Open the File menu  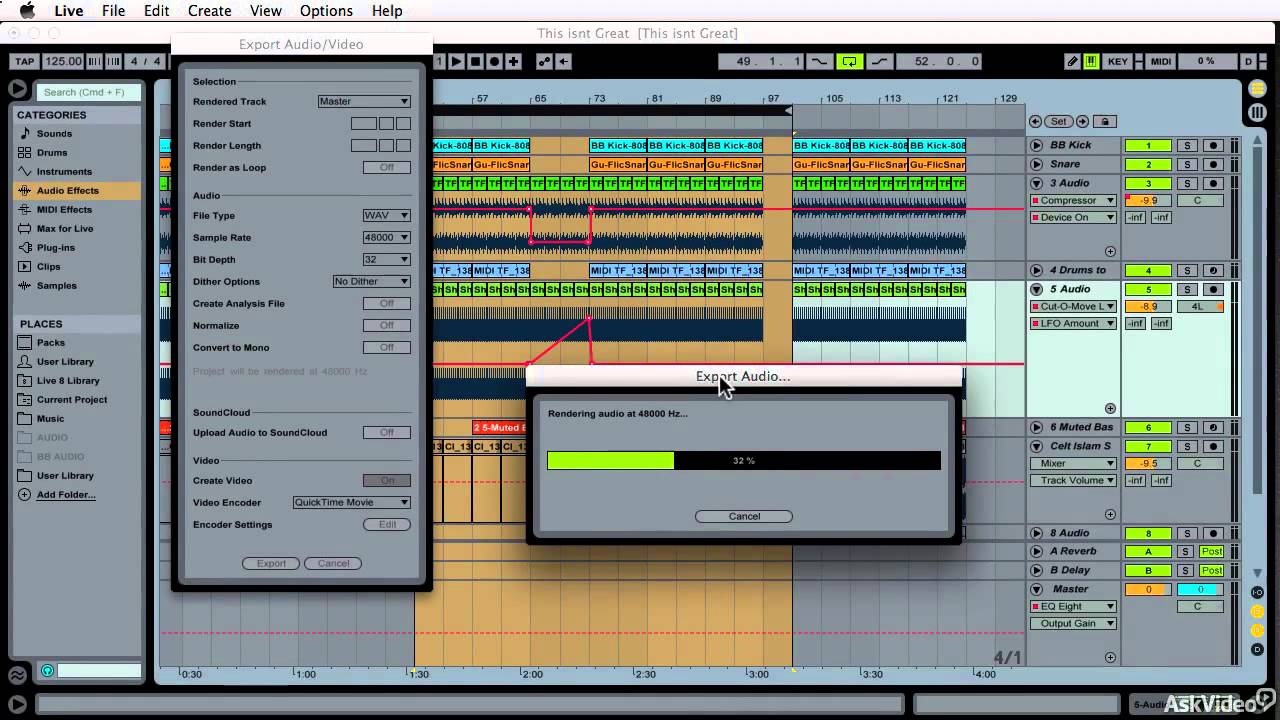click(x=113, y=11)
